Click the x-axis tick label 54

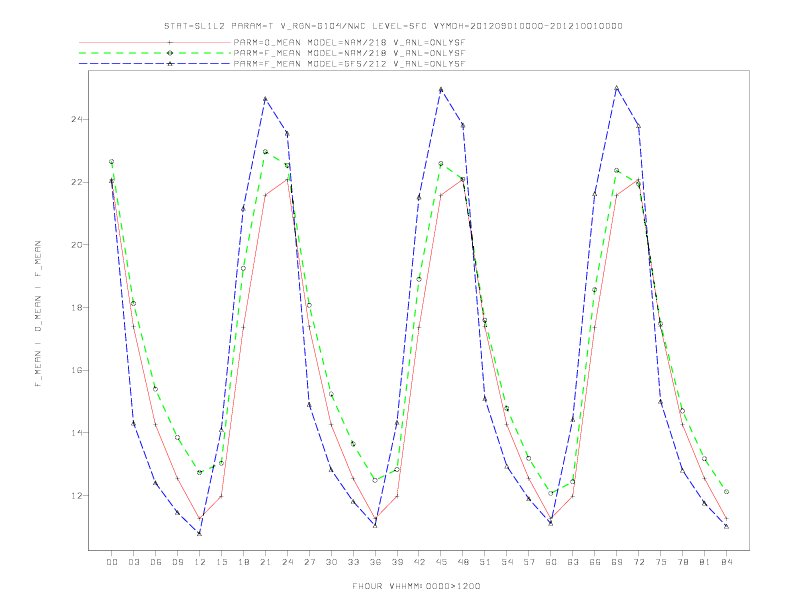coord(507,562)
